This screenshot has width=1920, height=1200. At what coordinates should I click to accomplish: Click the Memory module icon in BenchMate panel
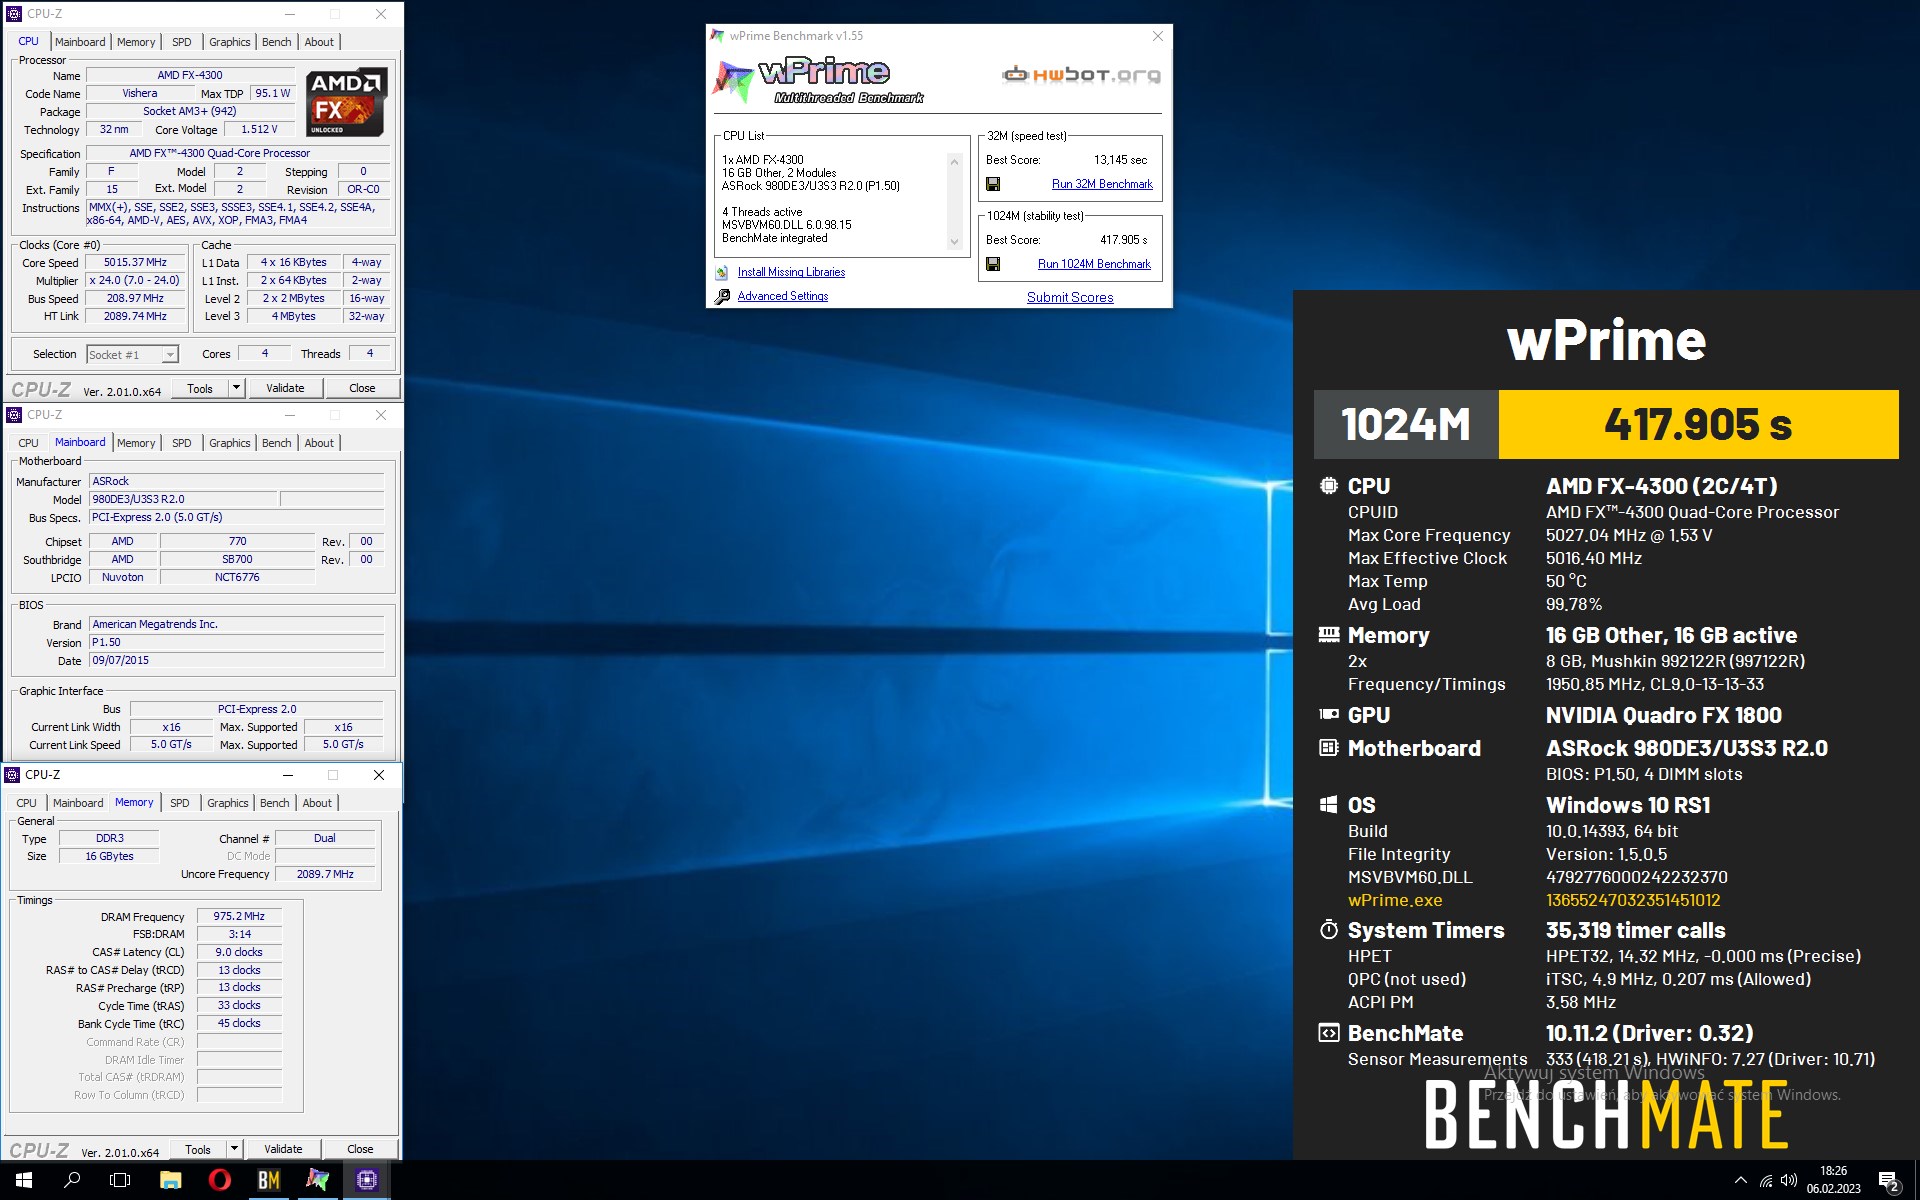[1328, 635]
